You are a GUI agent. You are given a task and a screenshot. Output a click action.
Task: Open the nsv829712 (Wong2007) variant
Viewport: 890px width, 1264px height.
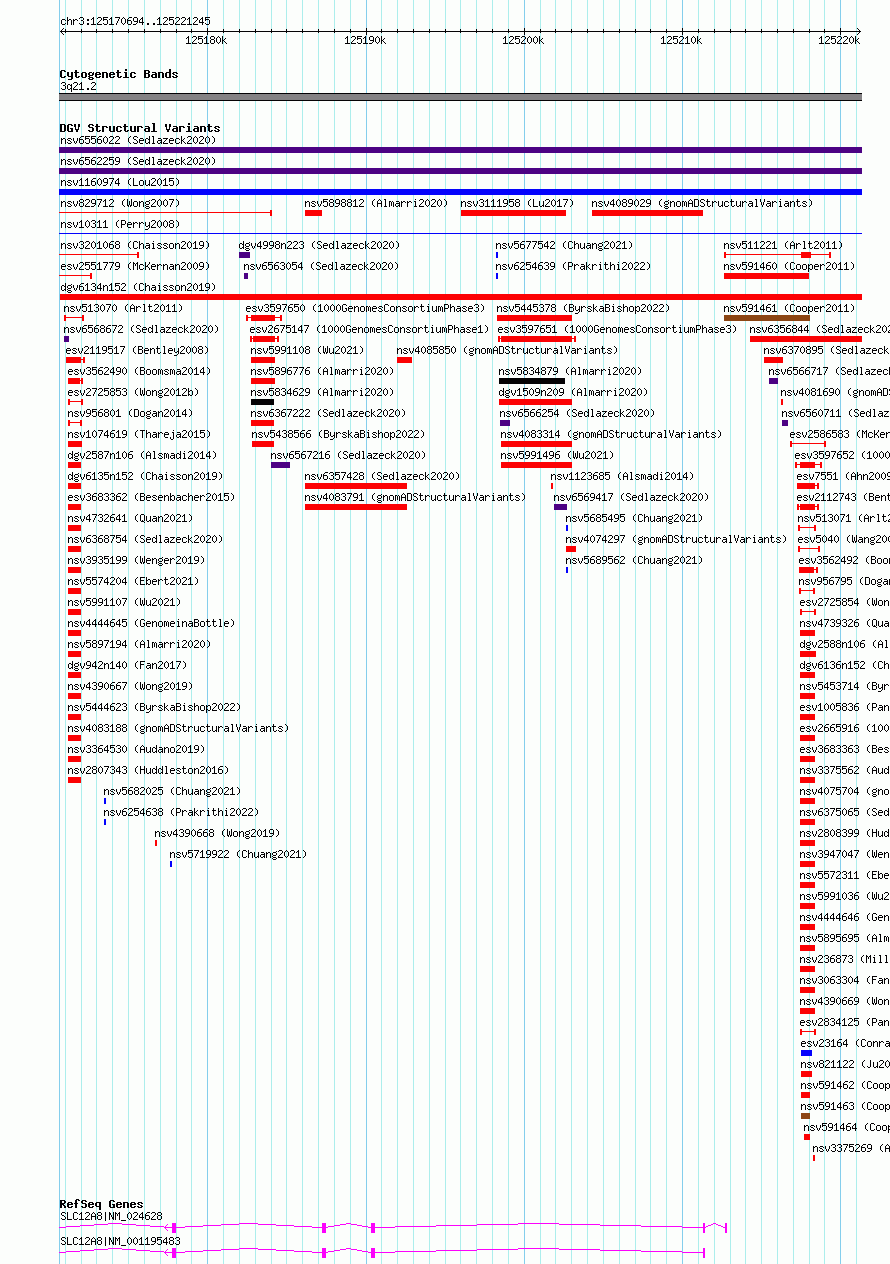[x=119, y=203]
